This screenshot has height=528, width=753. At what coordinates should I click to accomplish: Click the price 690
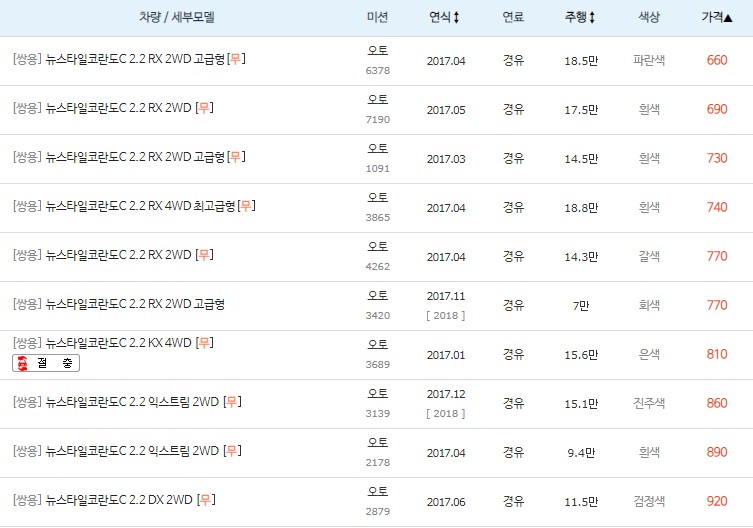pyautogui.click(x=717, y=110)
